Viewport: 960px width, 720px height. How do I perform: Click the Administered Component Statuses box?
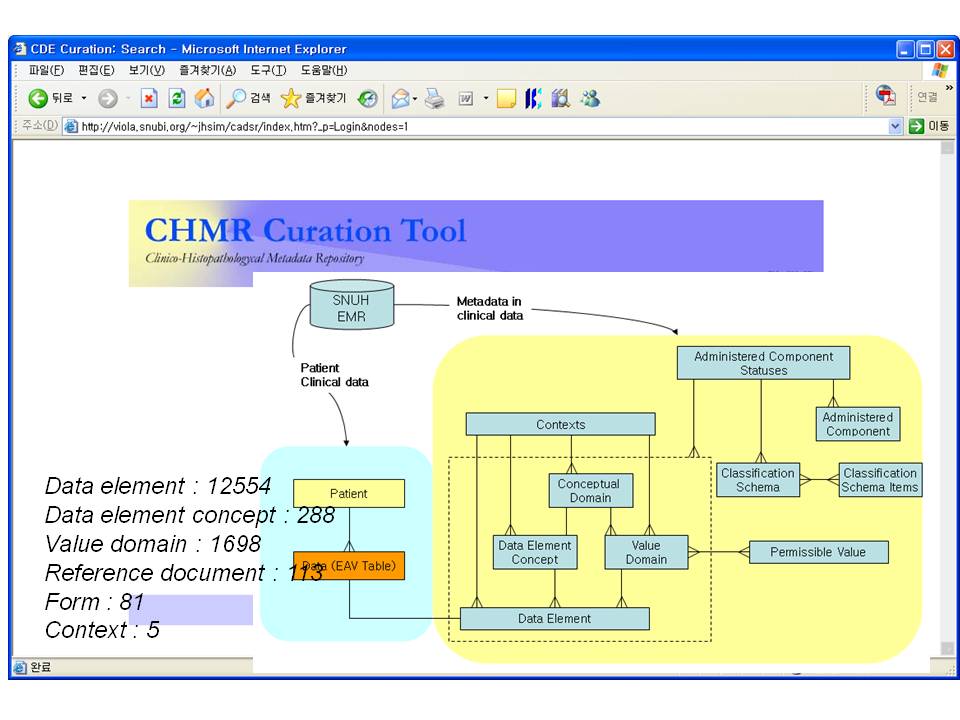click(763, 363)
